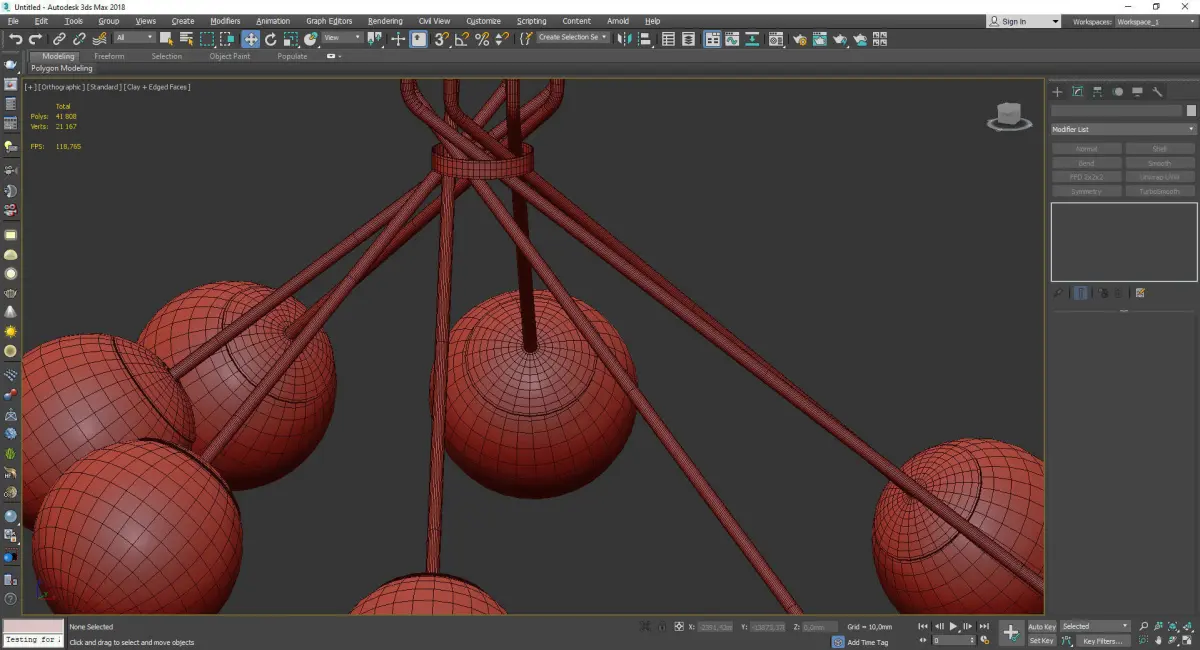
Task: Activate the Unlink Selection tool
Action: (x=79, y=39)
